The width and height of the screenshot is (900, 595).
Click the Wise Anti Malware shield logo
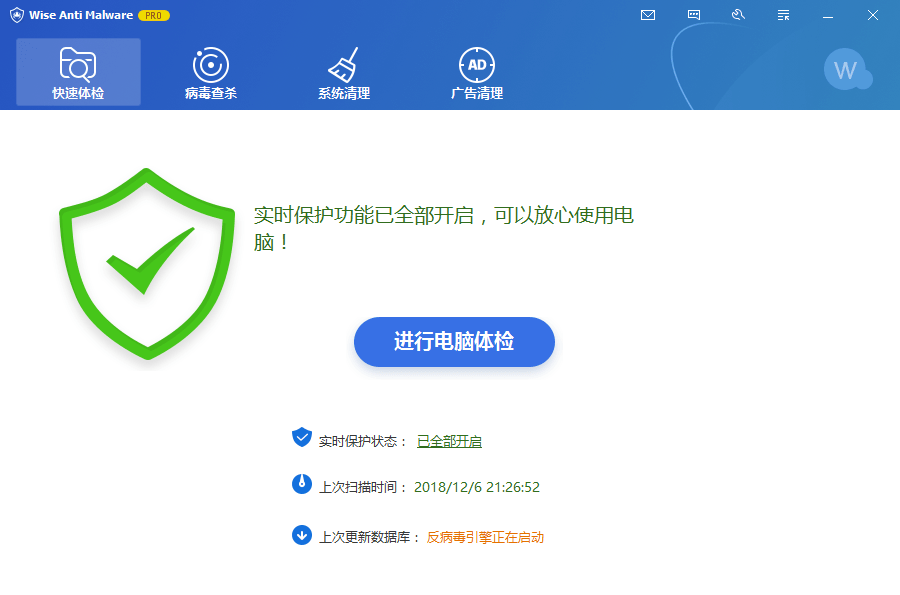17,15
